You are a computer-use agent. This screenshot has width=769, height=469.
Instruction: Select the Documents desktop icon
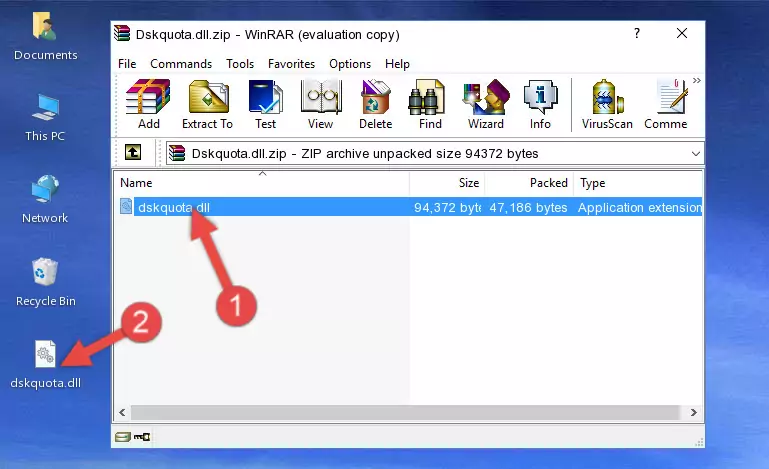coord(45,36)
